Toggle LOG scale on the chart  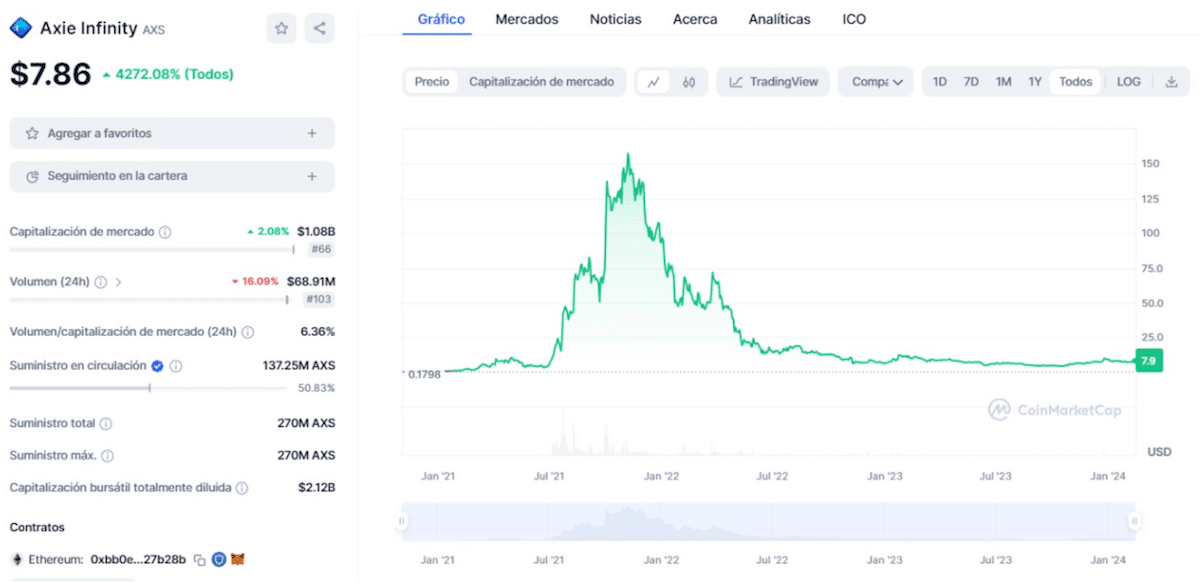(1128, 81)
